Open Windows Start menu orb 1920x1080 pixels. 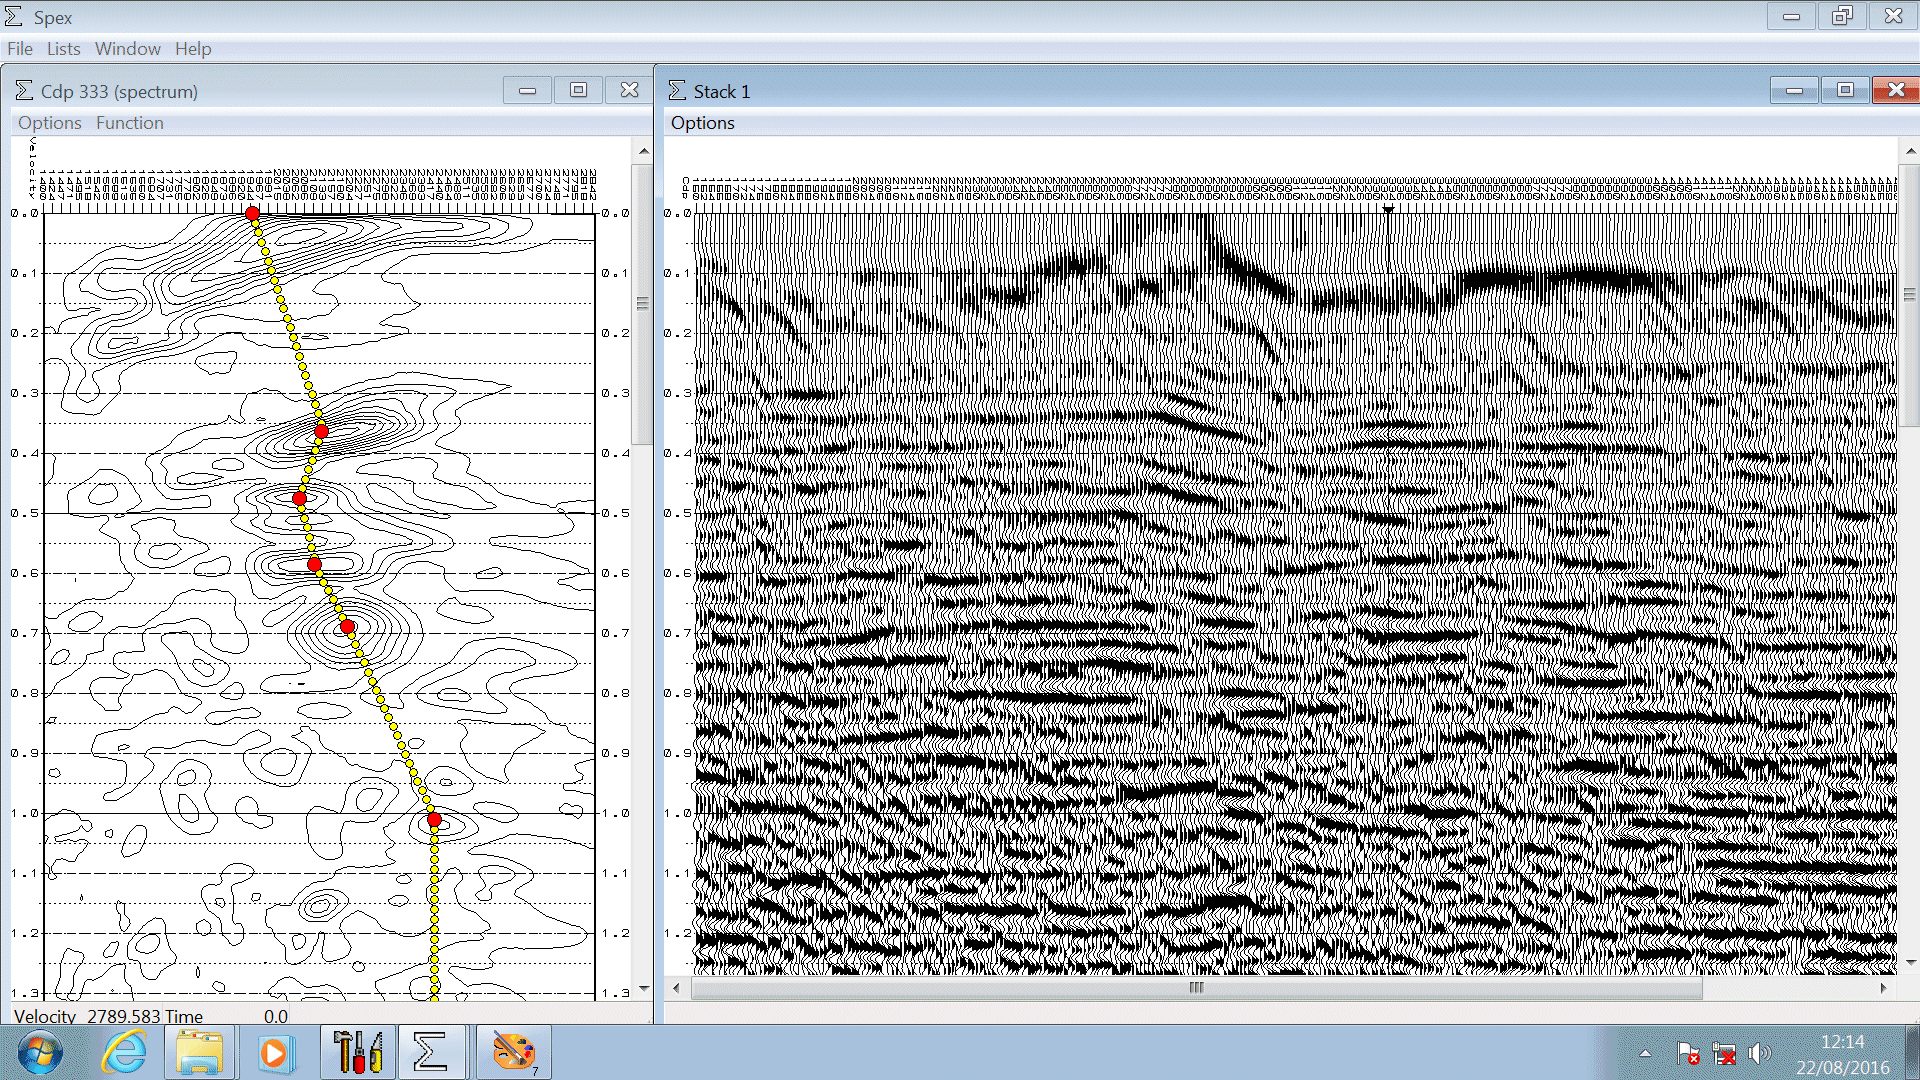pyautogui.click(x=40, y=1052)
